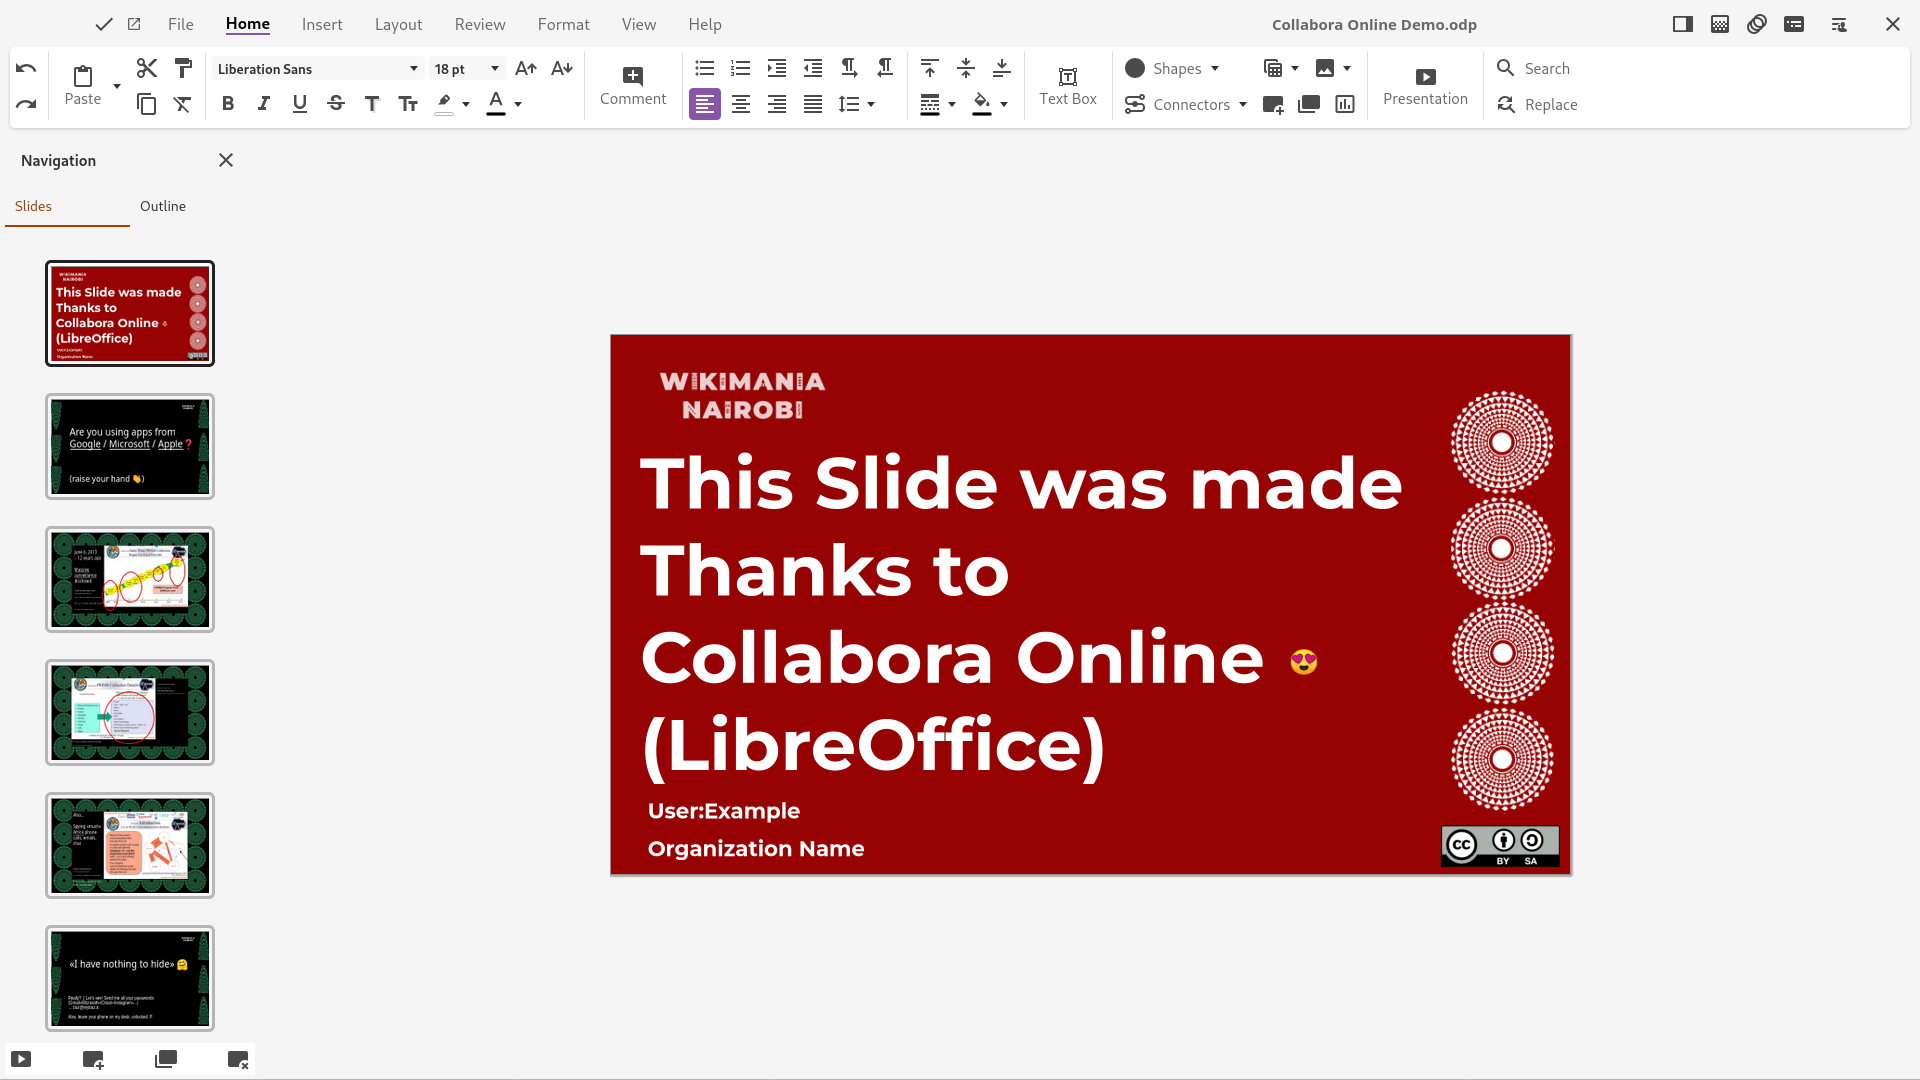Screen dimensions: 1920x1080
Task: Switch to the Layout tab
Action: pos(398,24)
